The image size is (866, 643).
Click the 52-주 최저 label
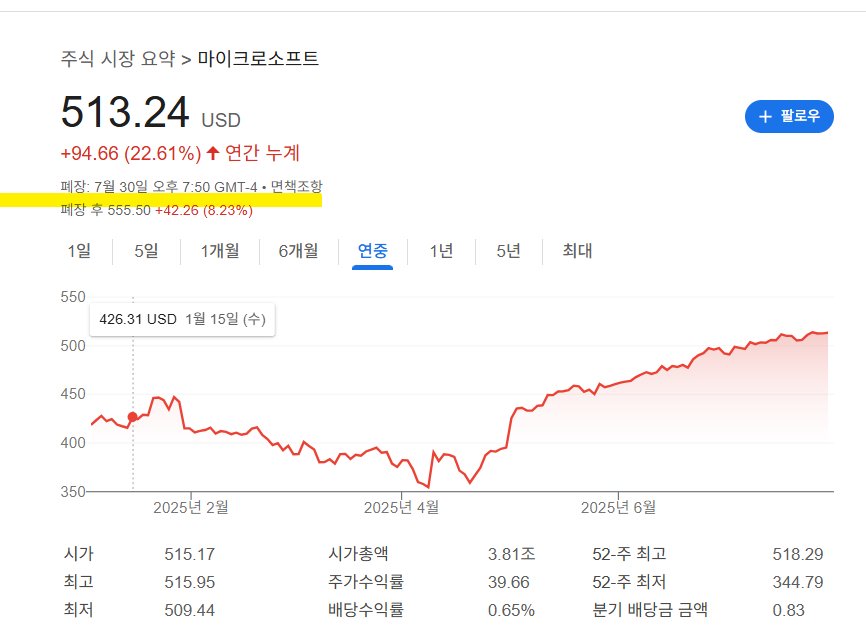tap(629, 582)
